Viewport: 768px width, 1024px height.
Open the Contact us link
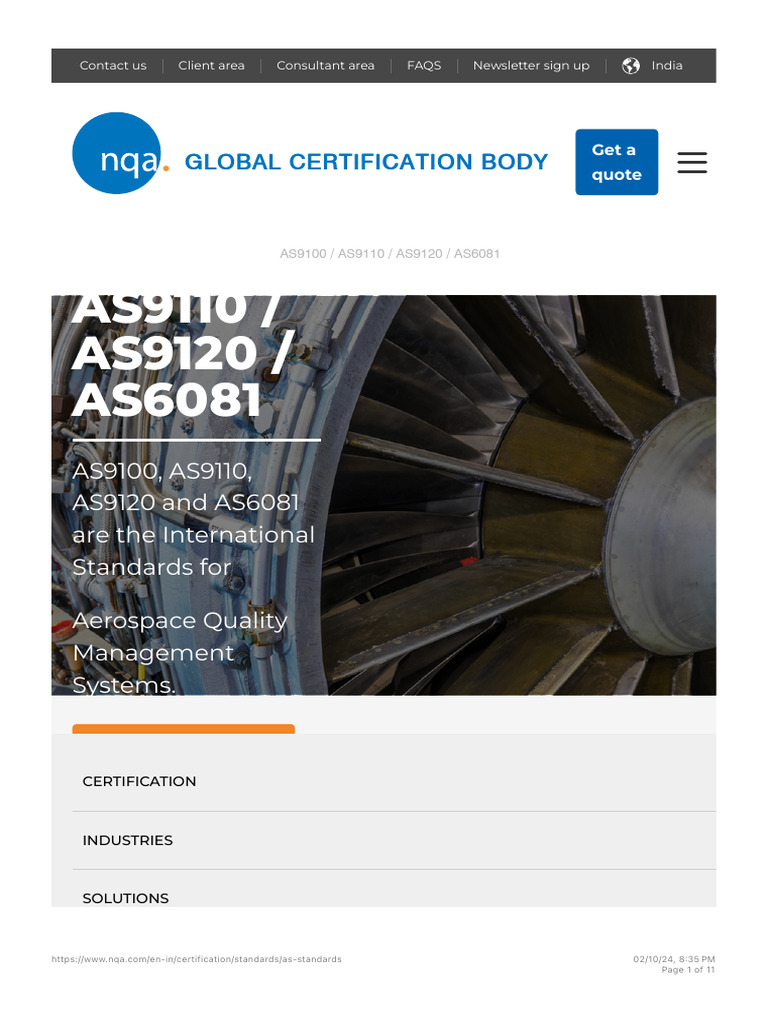[113, 65]
